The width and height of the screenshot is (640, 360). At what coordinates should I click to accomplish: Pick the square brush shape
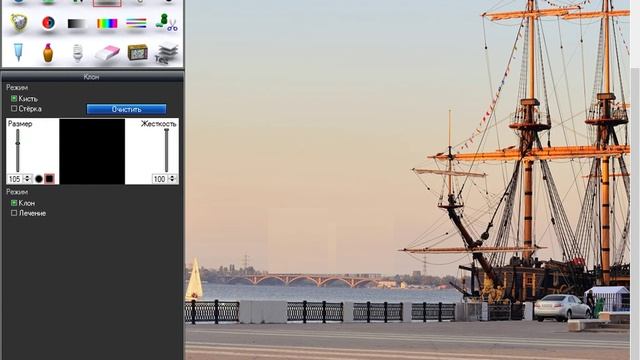[x=49, y=179]
